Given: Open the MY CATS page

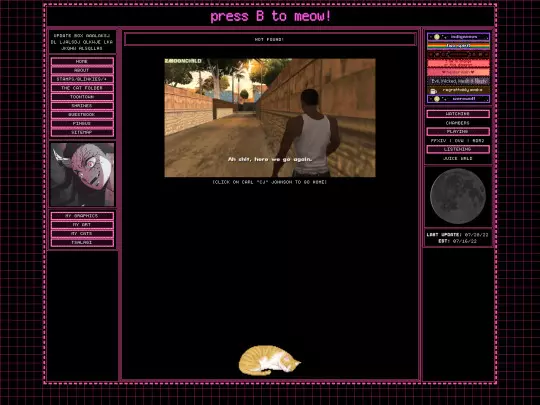Looking at the screenshot, I should point(82,233).
